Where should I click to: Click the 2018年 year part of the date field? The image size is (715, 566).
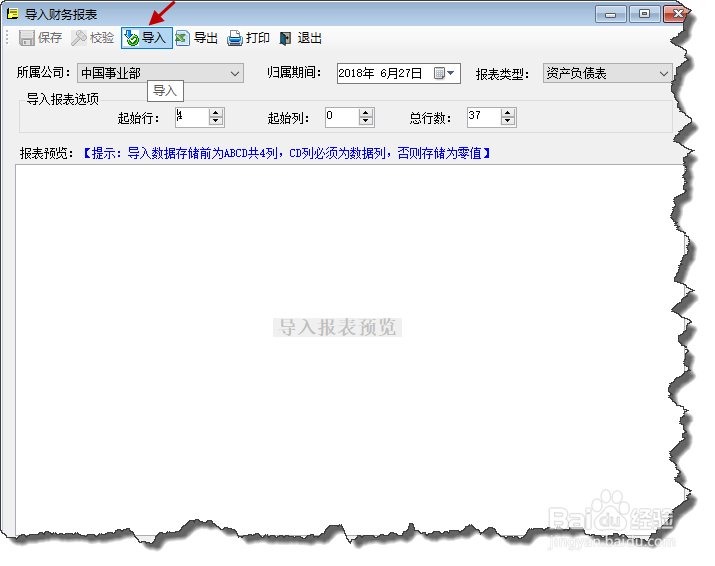pyautogui.click(x=356, y=73)
